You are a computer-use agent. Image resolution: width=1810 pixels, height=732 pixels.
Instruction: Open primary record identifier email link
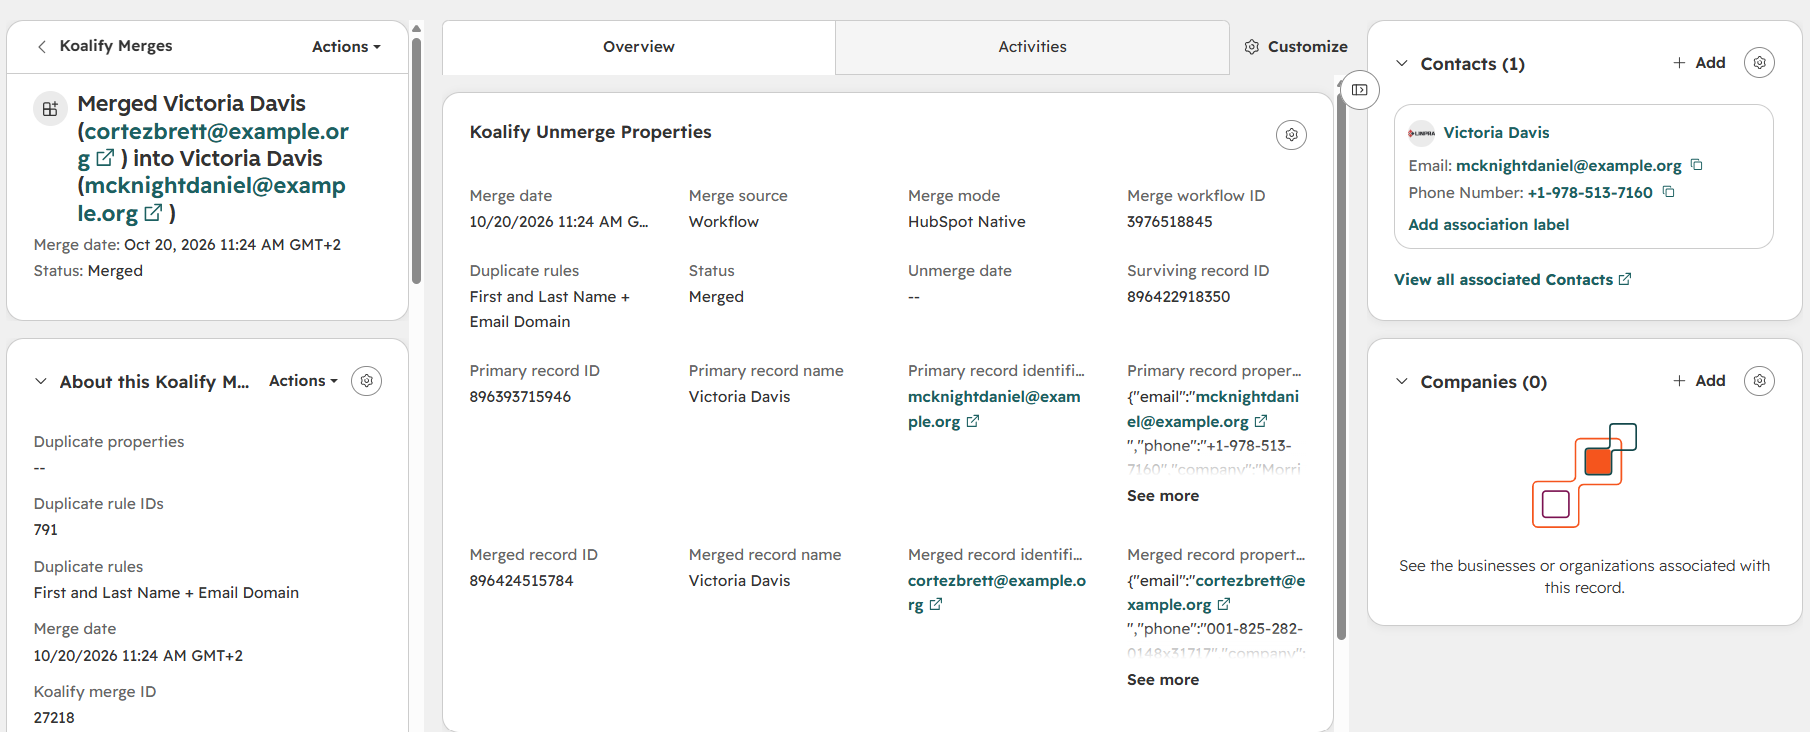[x=994, y=409]
